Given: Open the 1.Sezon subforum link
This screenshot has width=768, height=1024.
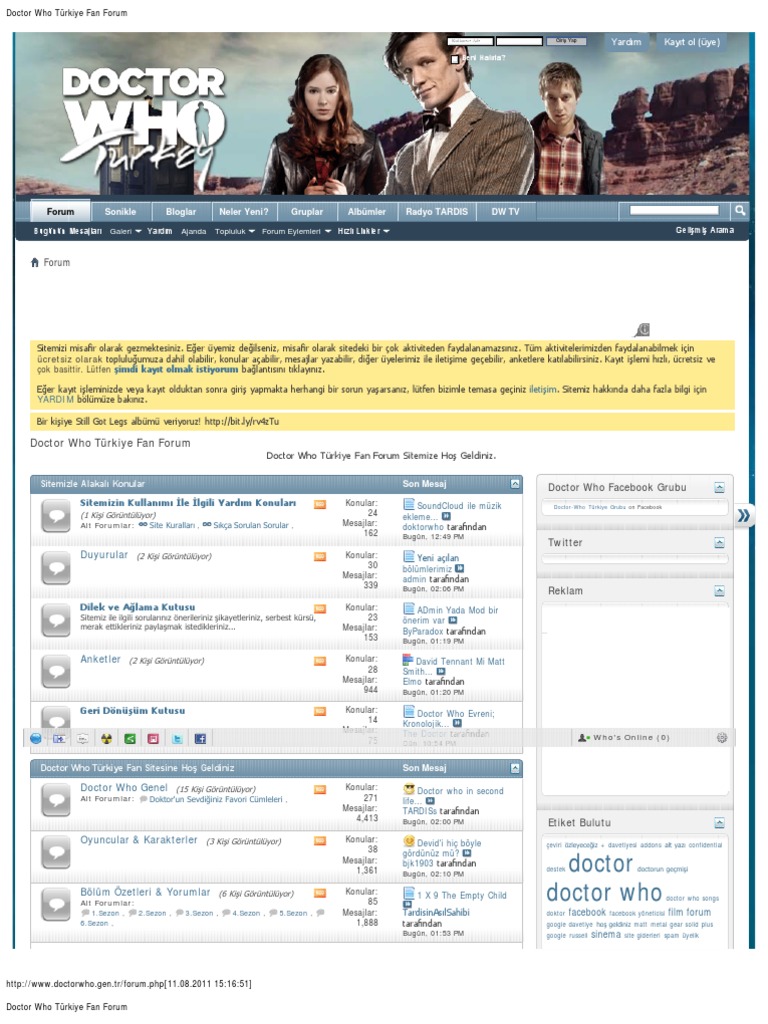Looking at the screenshot, I should (104, 913).
